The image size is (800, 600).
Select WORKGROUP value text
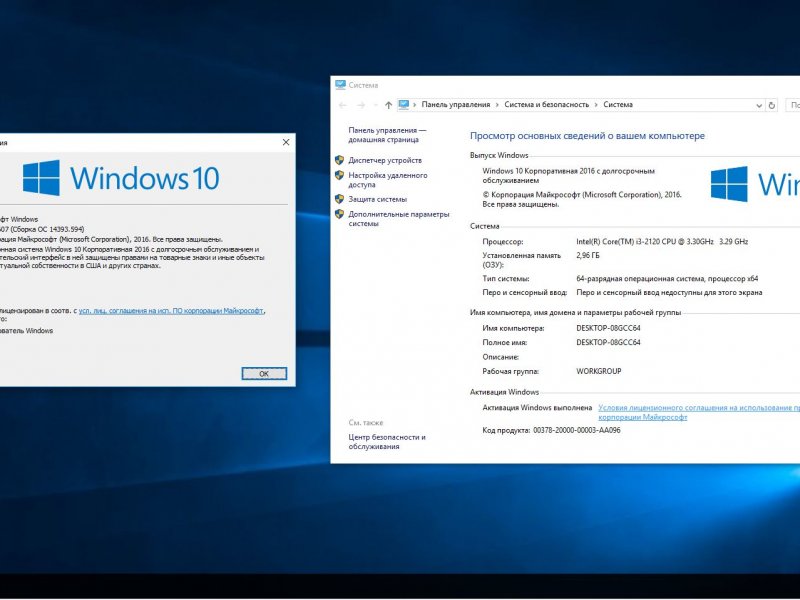tap(598, 371)
